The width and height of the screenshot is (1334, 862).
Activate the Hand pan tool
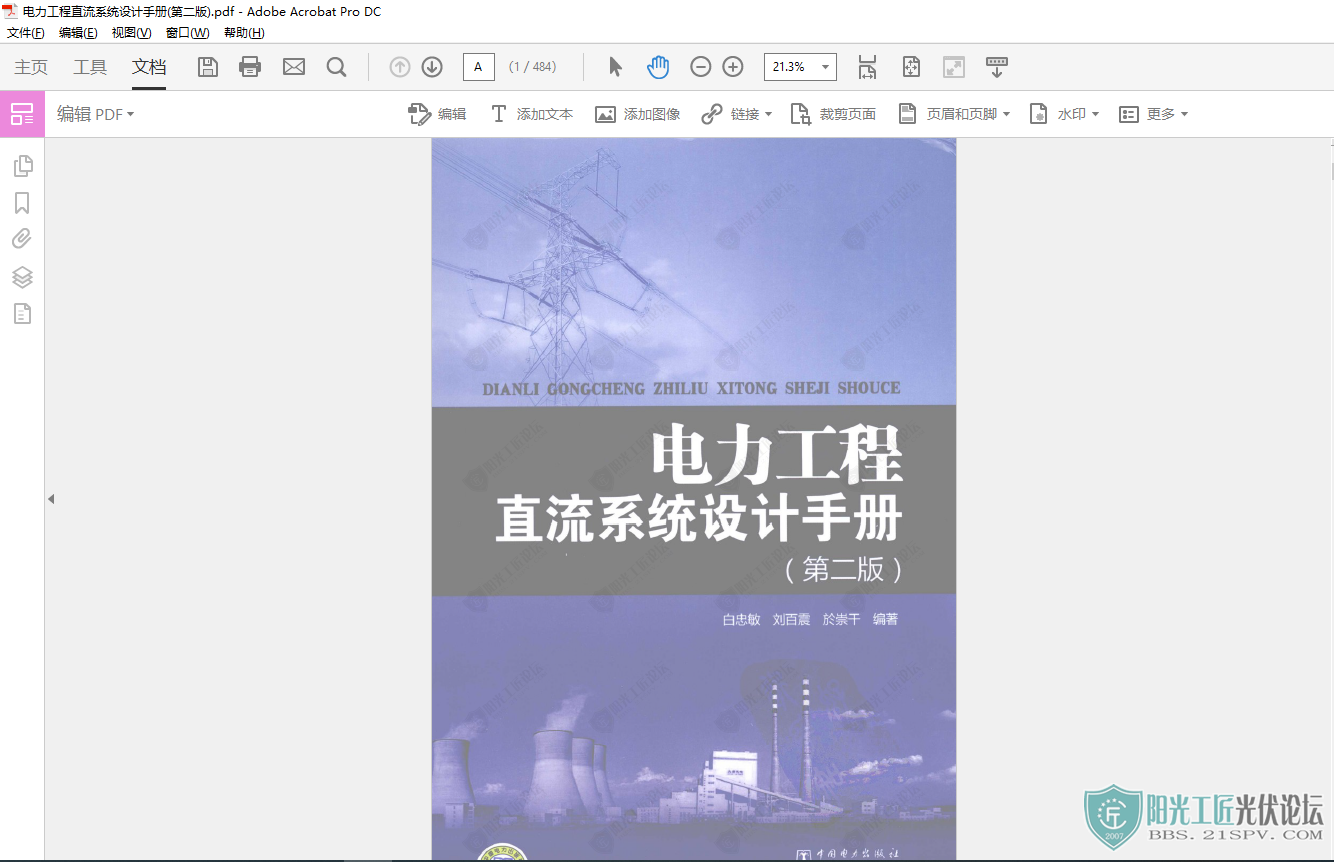658,67
